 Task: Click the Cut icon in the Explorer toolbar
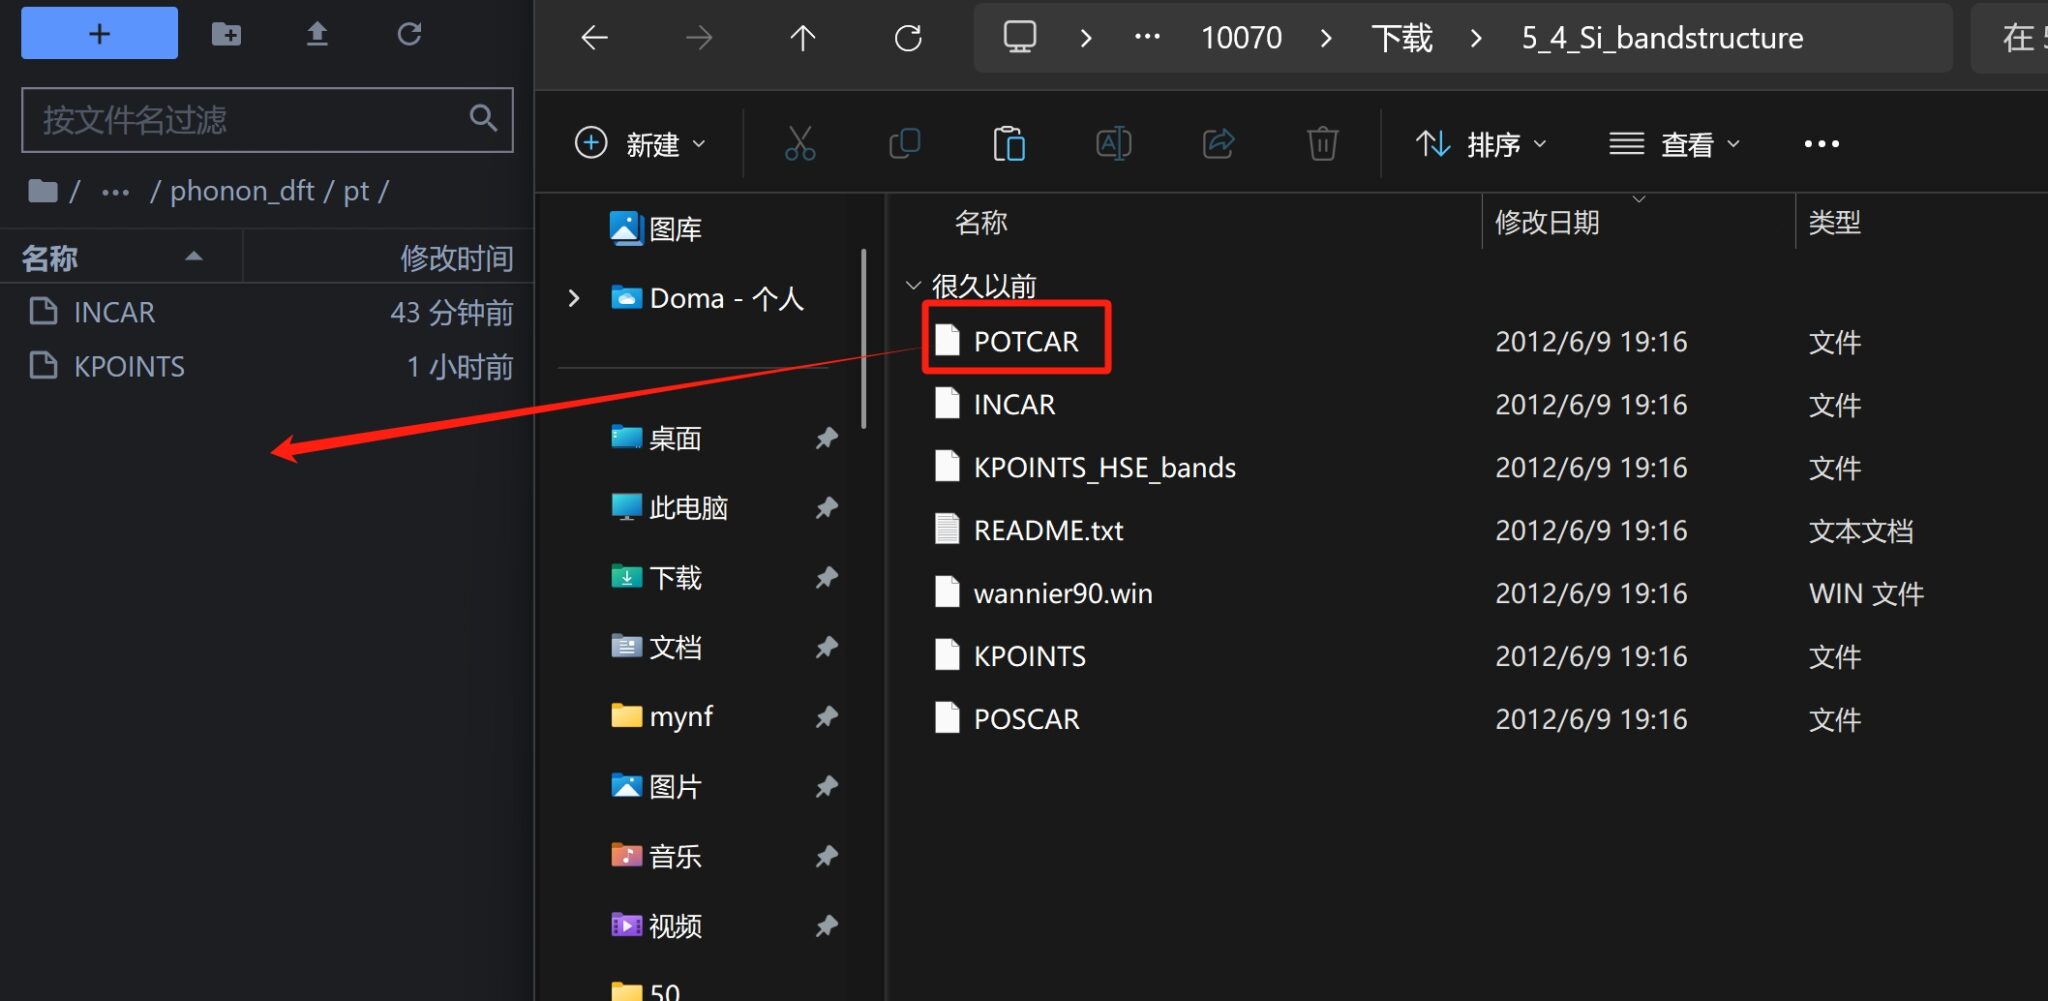[x=802, y=143]
